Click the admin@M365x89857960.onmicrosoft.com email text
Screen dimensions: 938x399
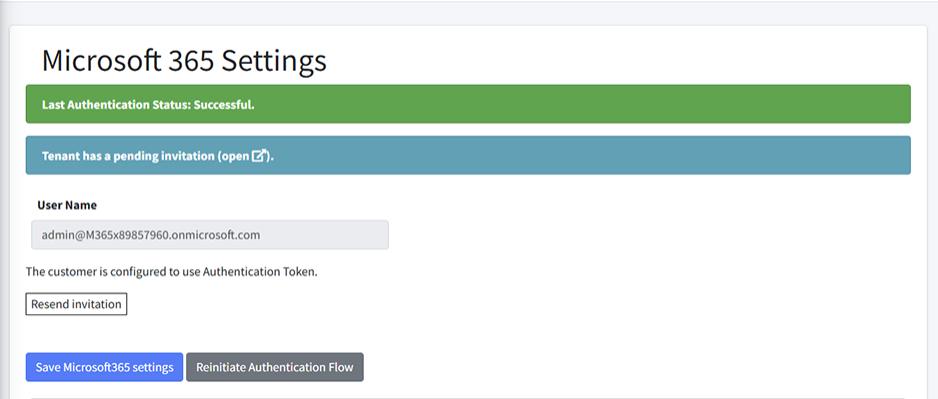tap(151, 235)
